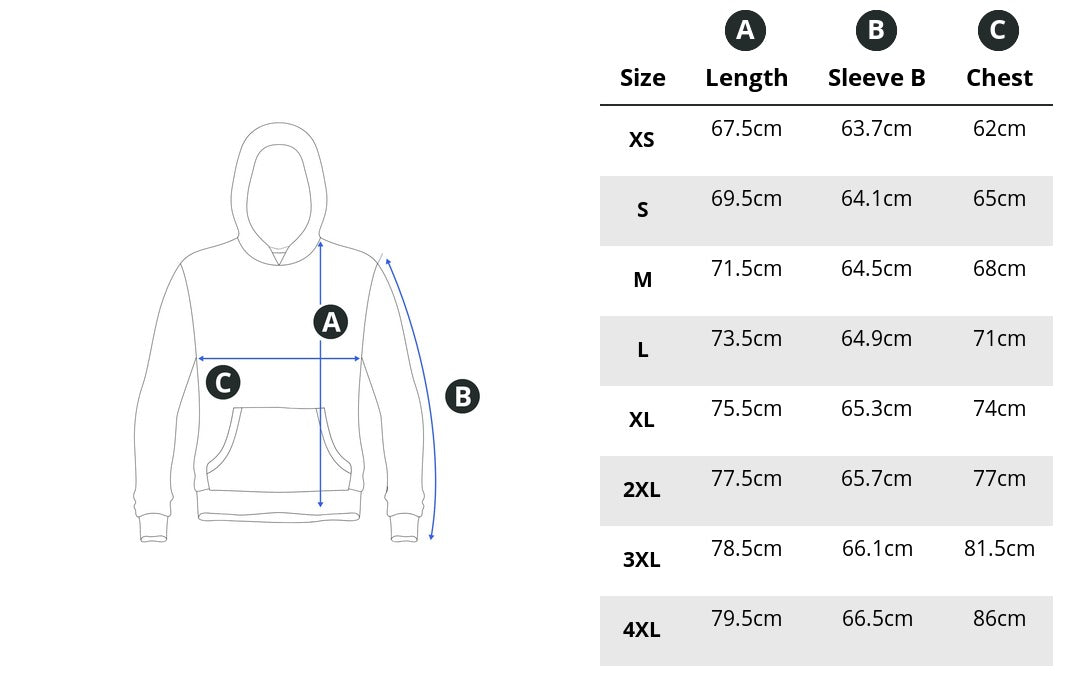Click the B marker beside the hoodie sleeve
This screenshot has width=1073, height=700.
click(x=462, y=397)
